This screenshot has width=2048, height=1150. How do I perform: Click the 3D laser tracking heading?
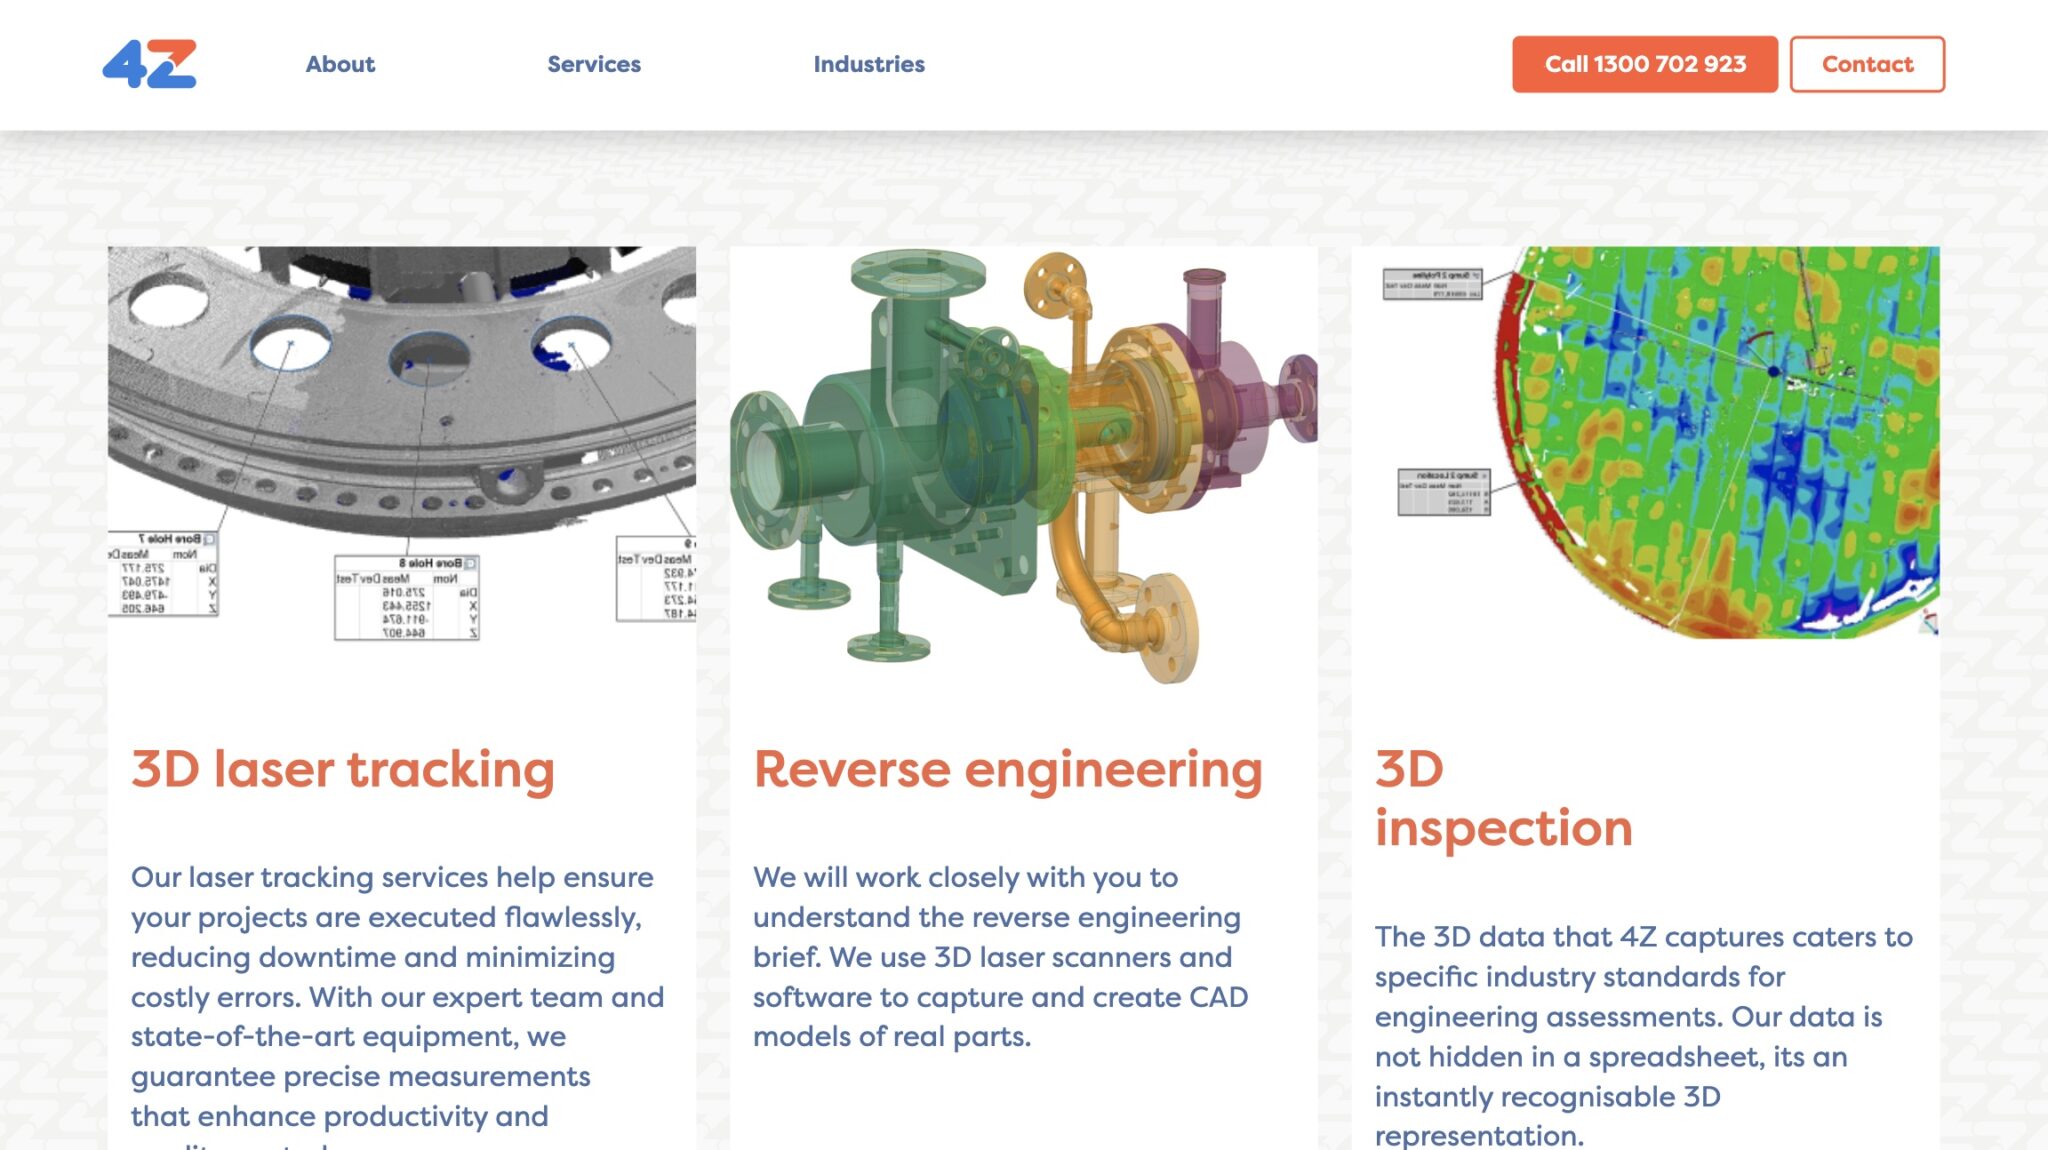coord(342,770)
